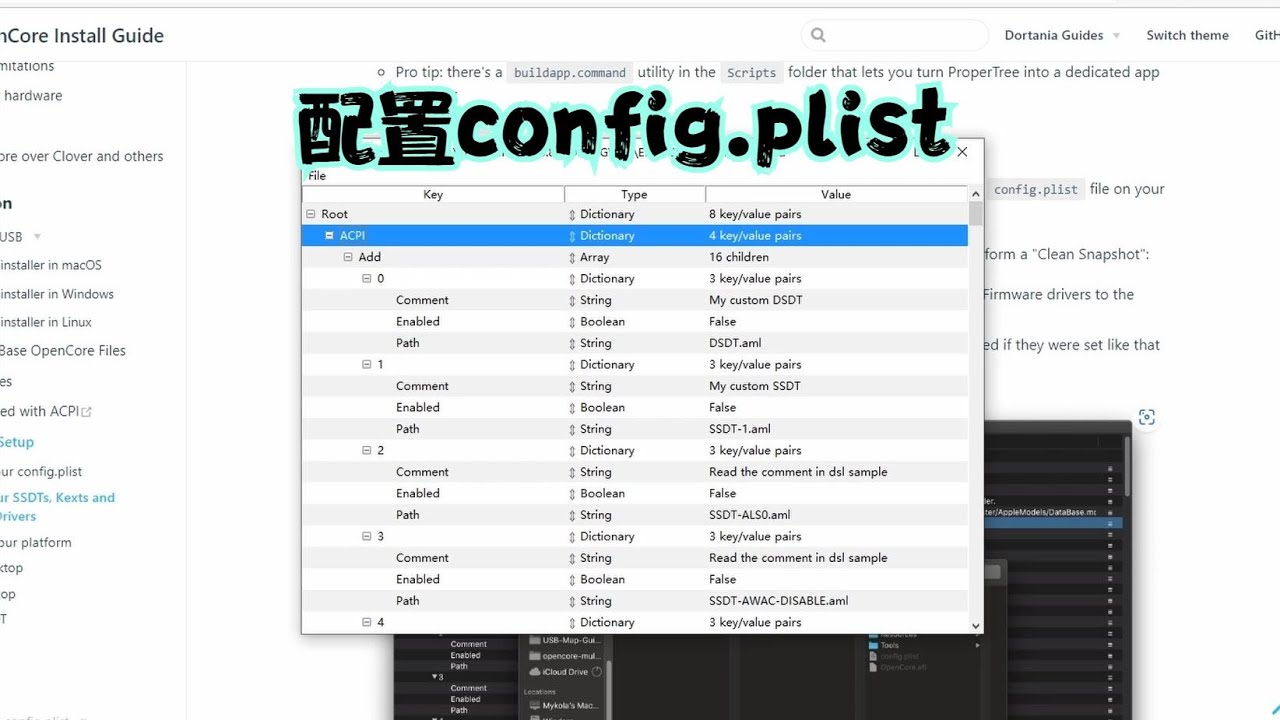Open type selector for Add Array row
Screen dimensions: 1280x720
coord(573,257)
